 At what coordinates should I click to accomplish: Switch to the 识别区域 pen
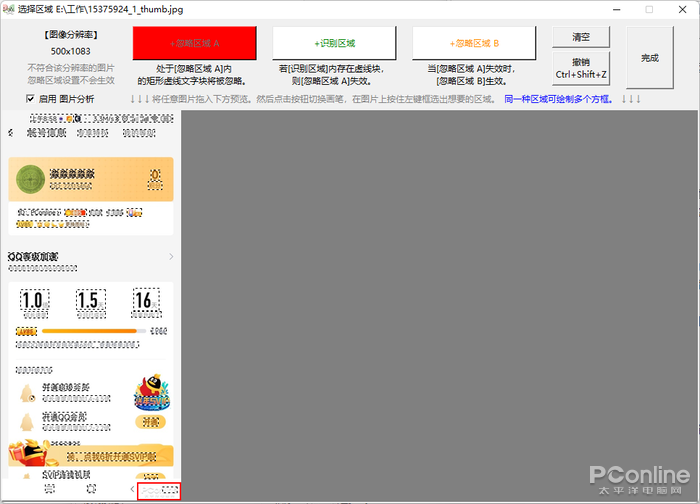tap(334, 43)
